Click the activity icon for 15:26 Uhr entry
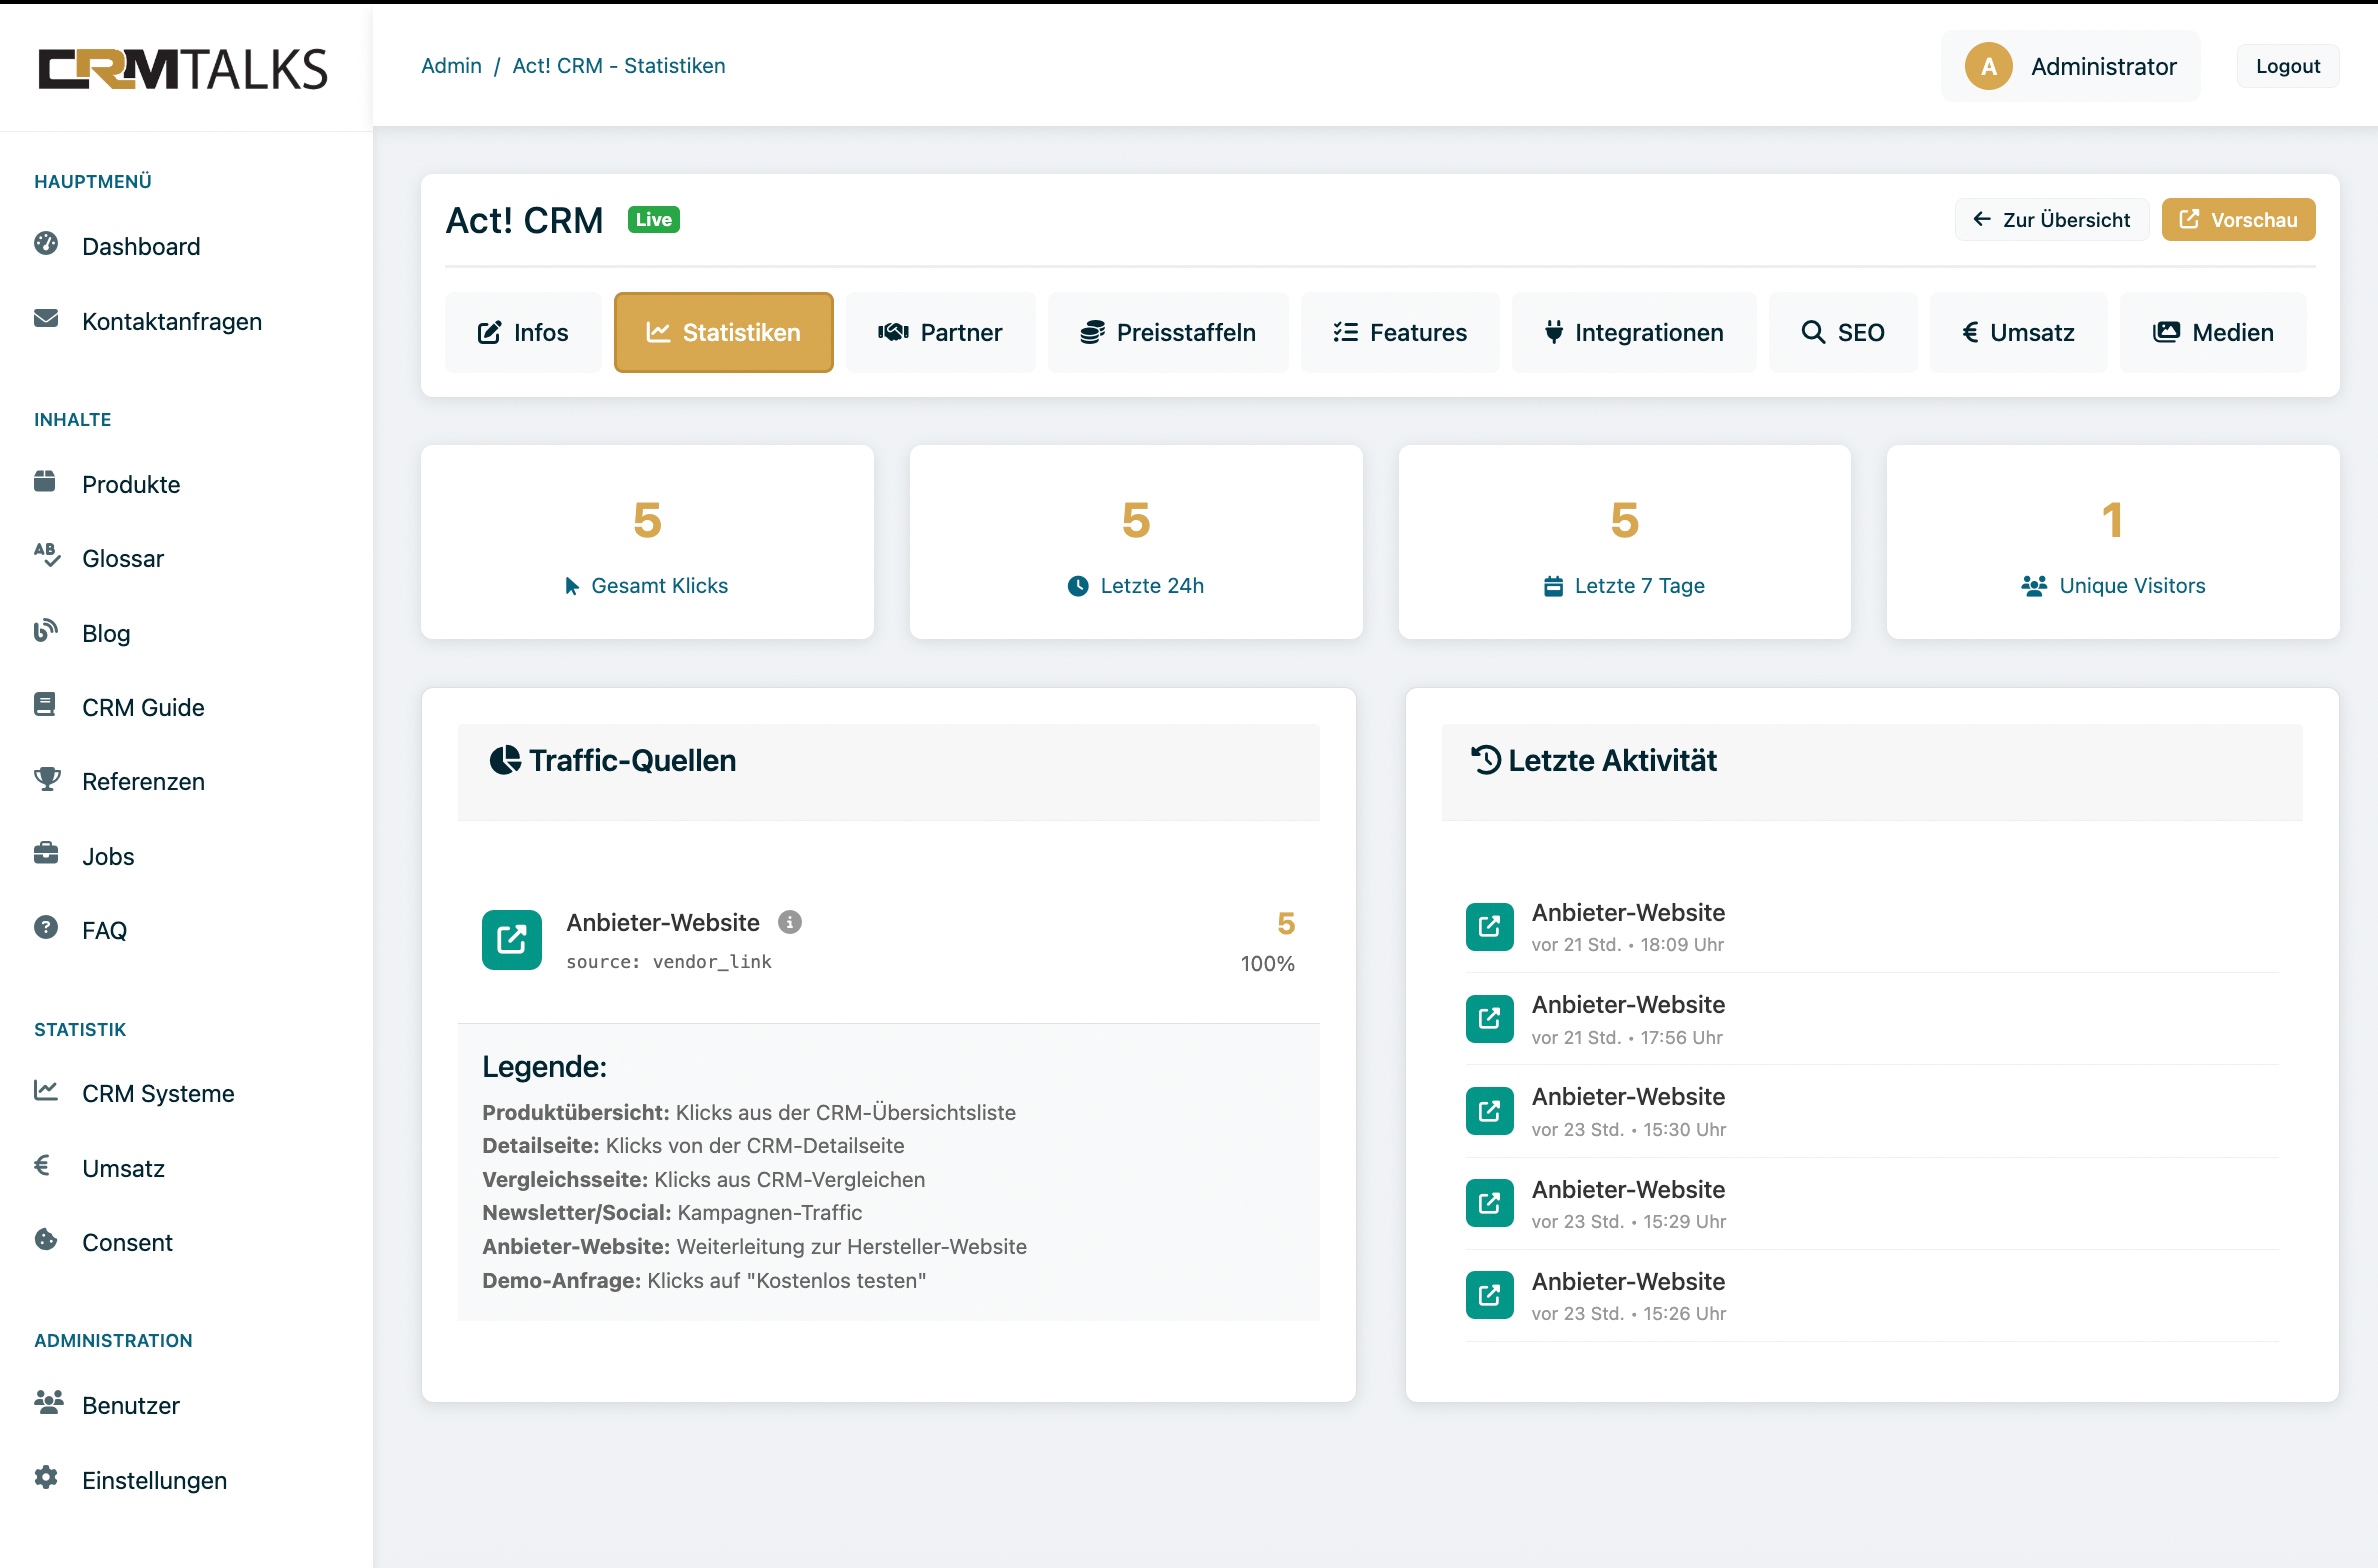The image size is (2378, 1568). [1490, 1296]
